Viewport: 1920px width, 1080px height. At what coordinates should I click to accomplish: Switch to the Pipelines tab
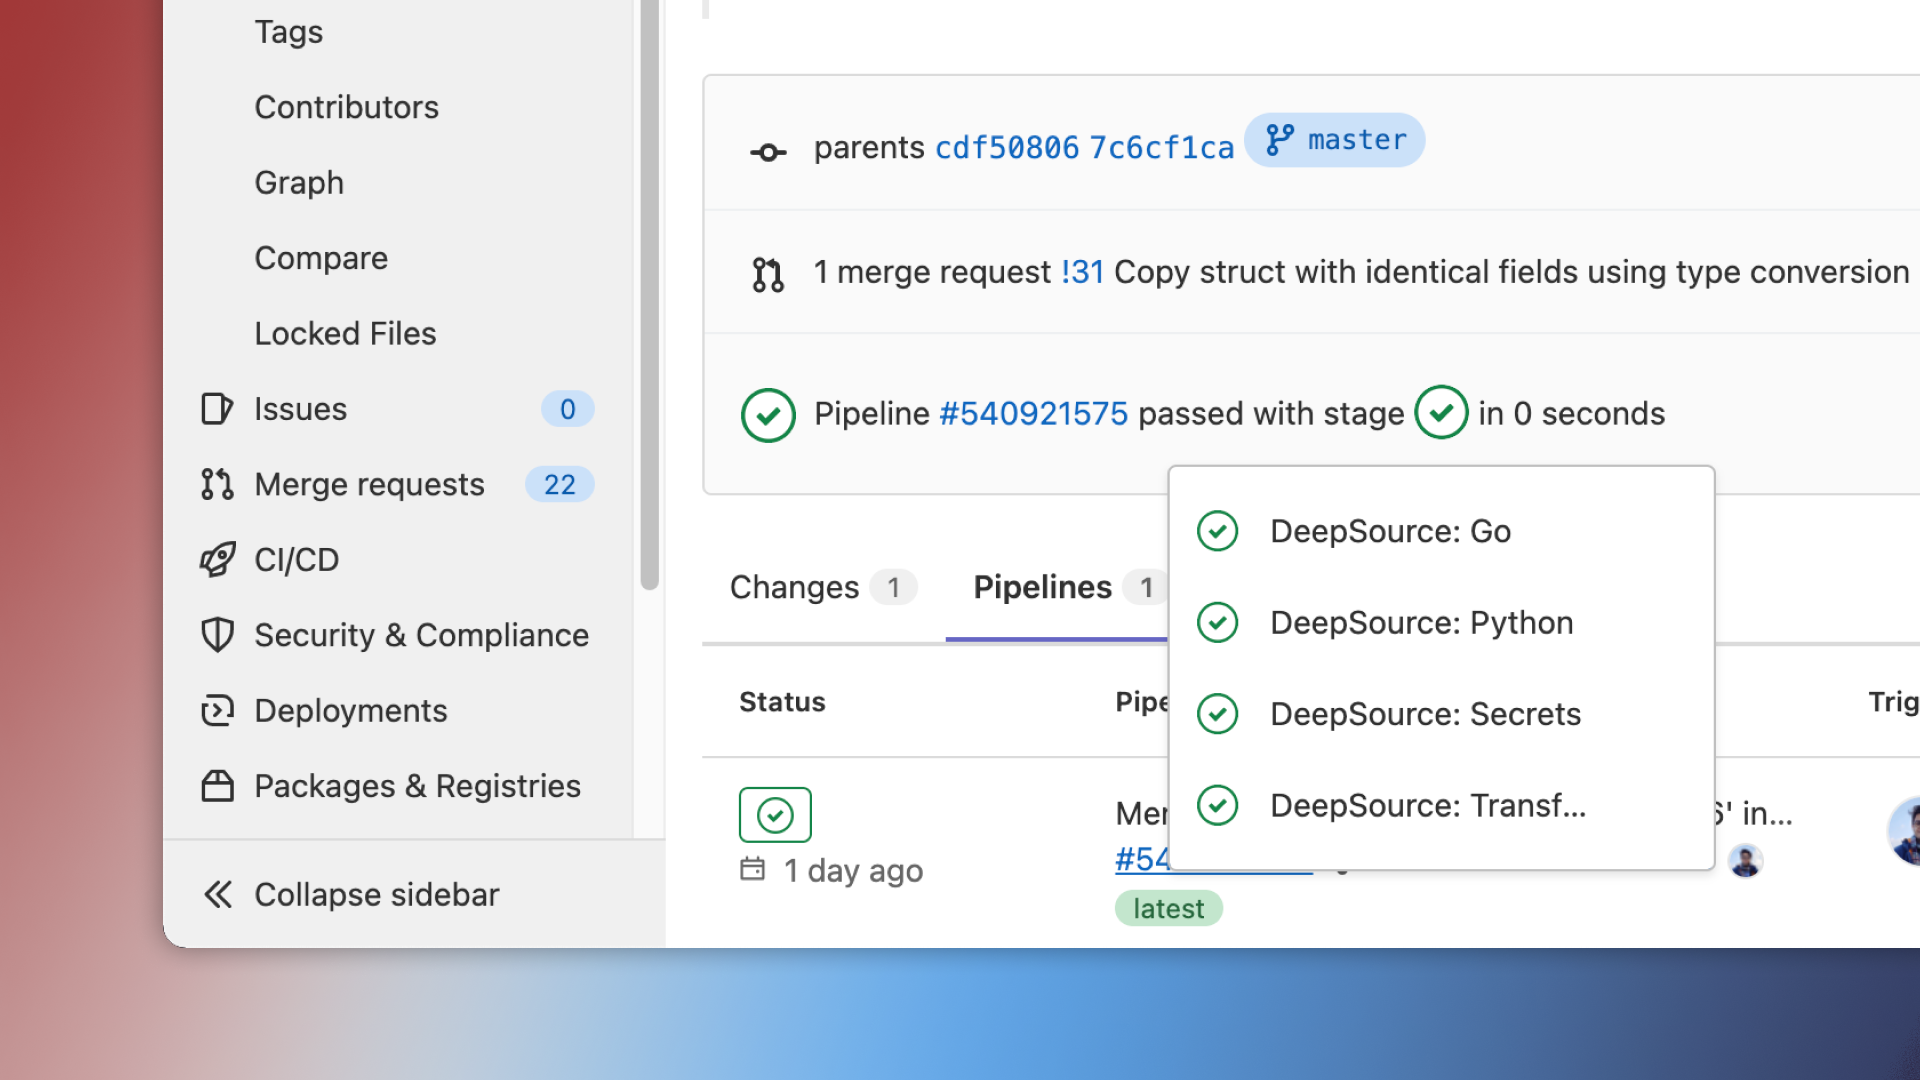tap(1042, 587)
